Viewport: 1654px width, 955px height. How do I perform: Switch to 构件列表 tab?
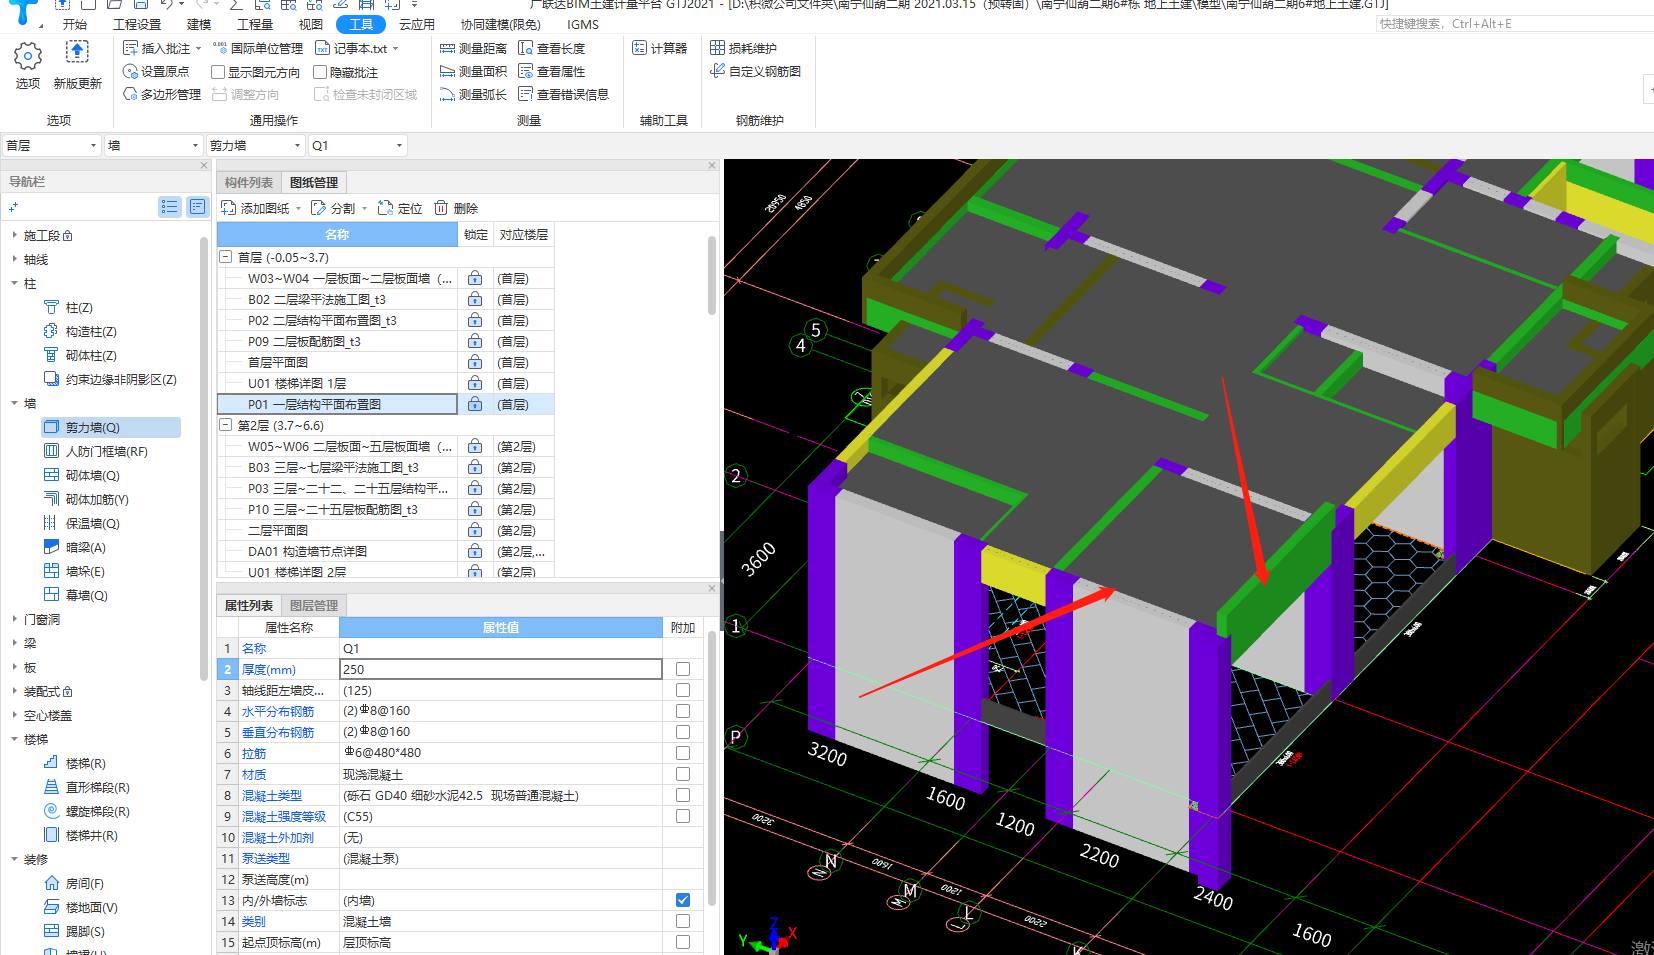(249, 182)
